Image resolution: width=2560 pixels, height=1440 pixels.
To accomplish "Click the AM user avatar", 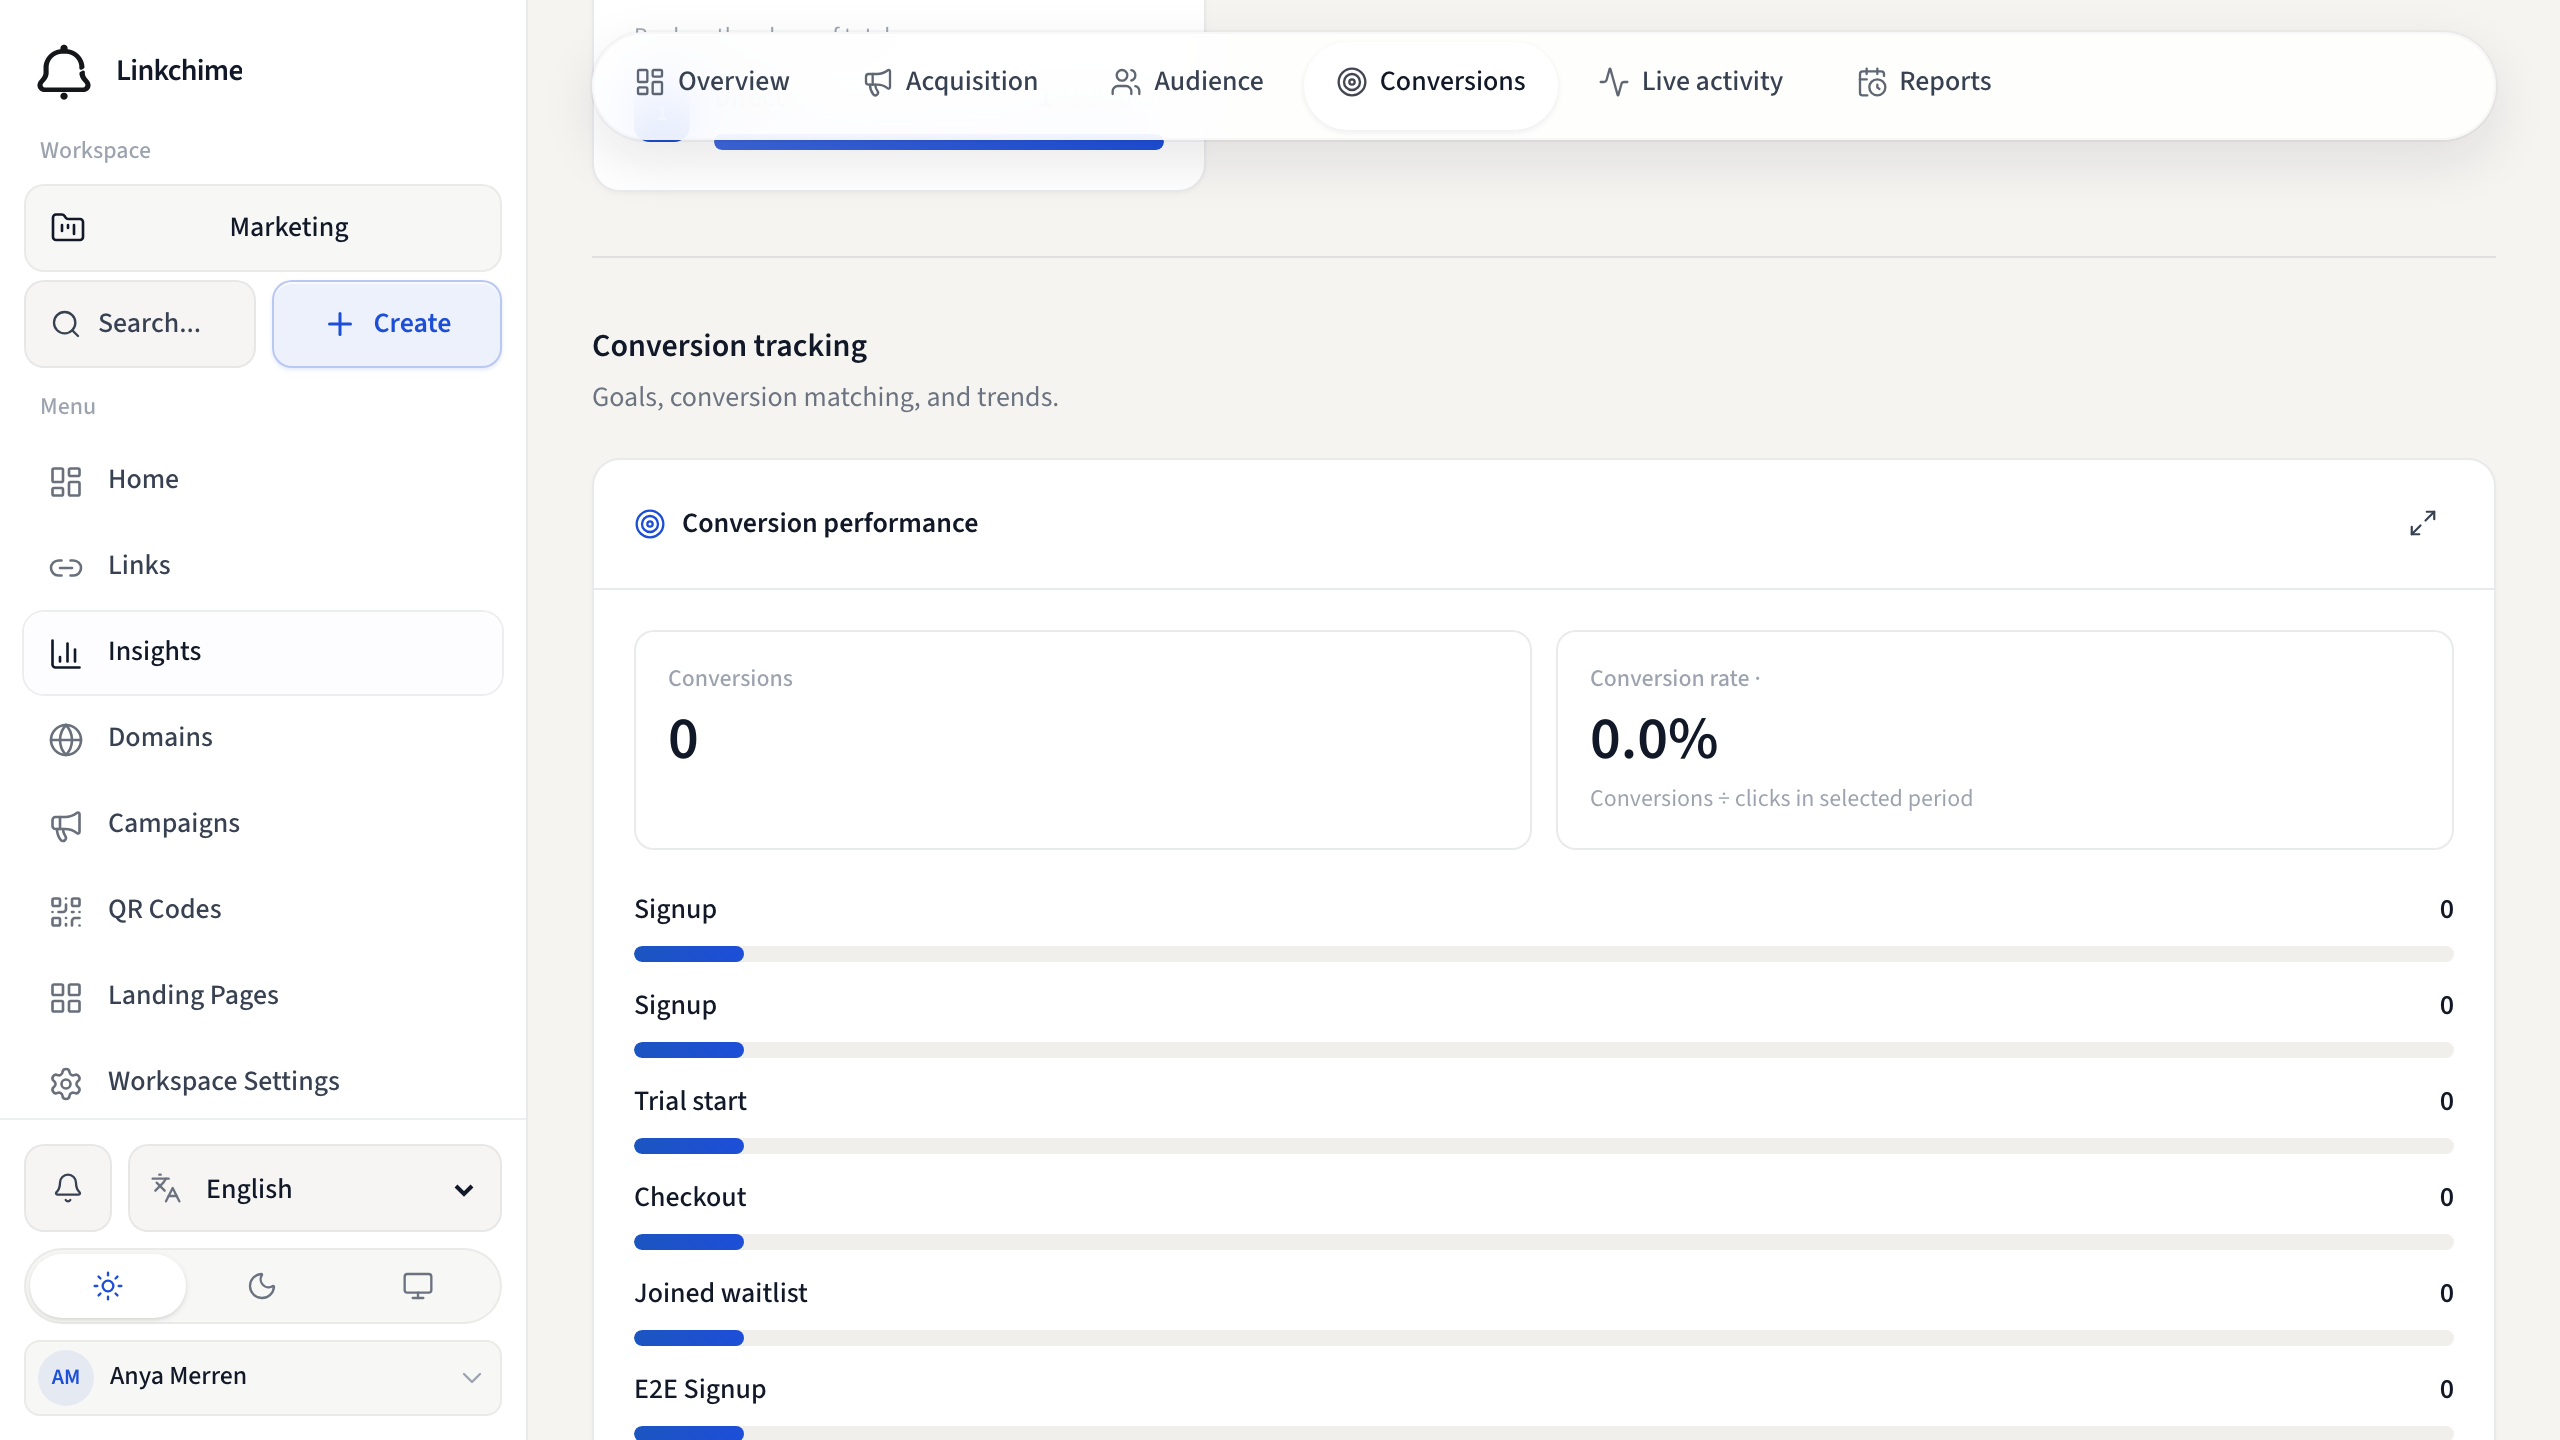I will [x=66, y=1377].
